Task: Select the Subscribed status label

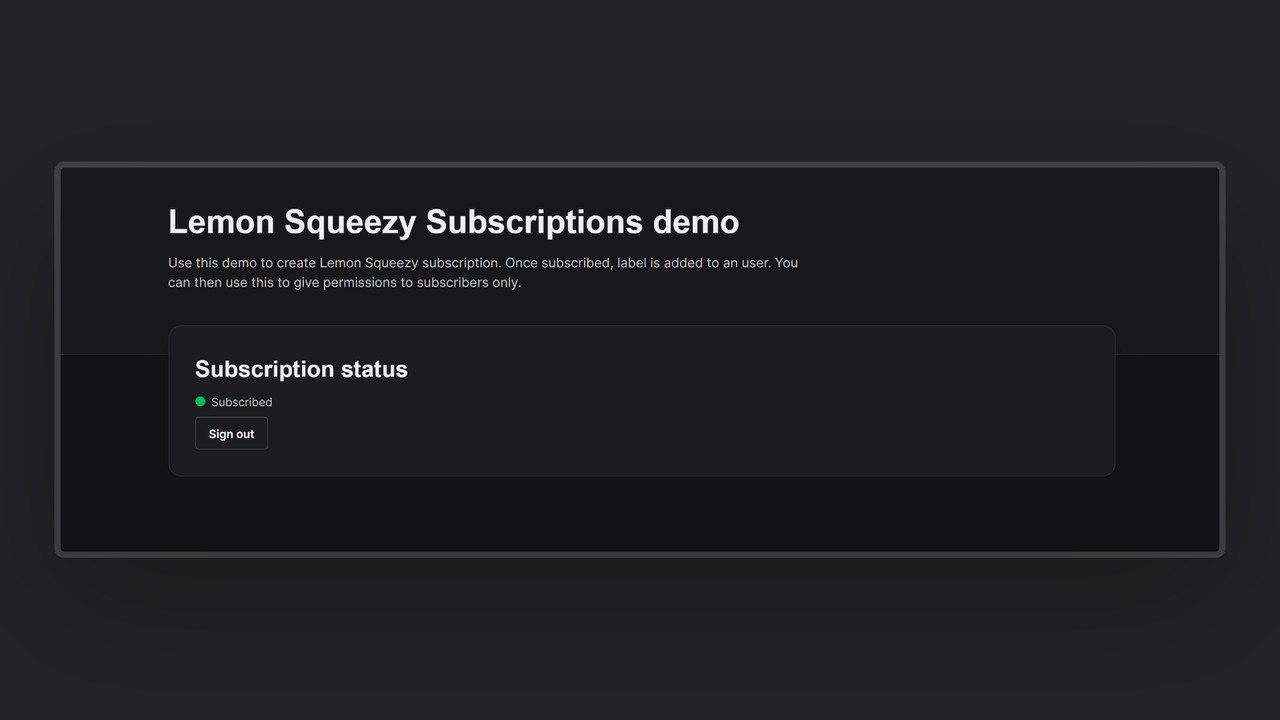Action: (x=241, y=402)
